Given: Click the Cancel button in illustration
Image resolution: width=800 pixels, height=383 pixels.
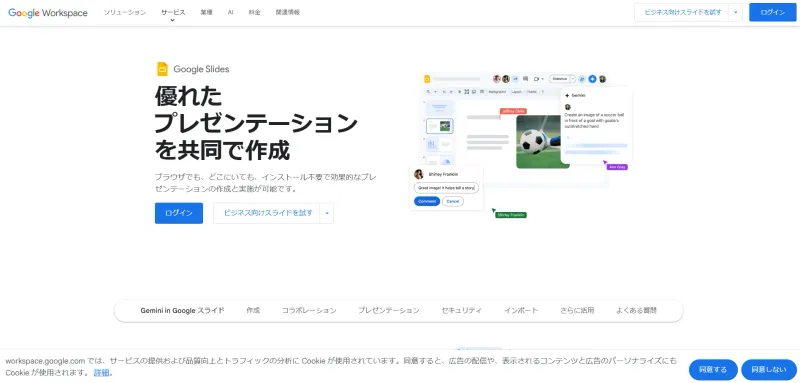Looking at the screenshot, I should tap(453, 201).
